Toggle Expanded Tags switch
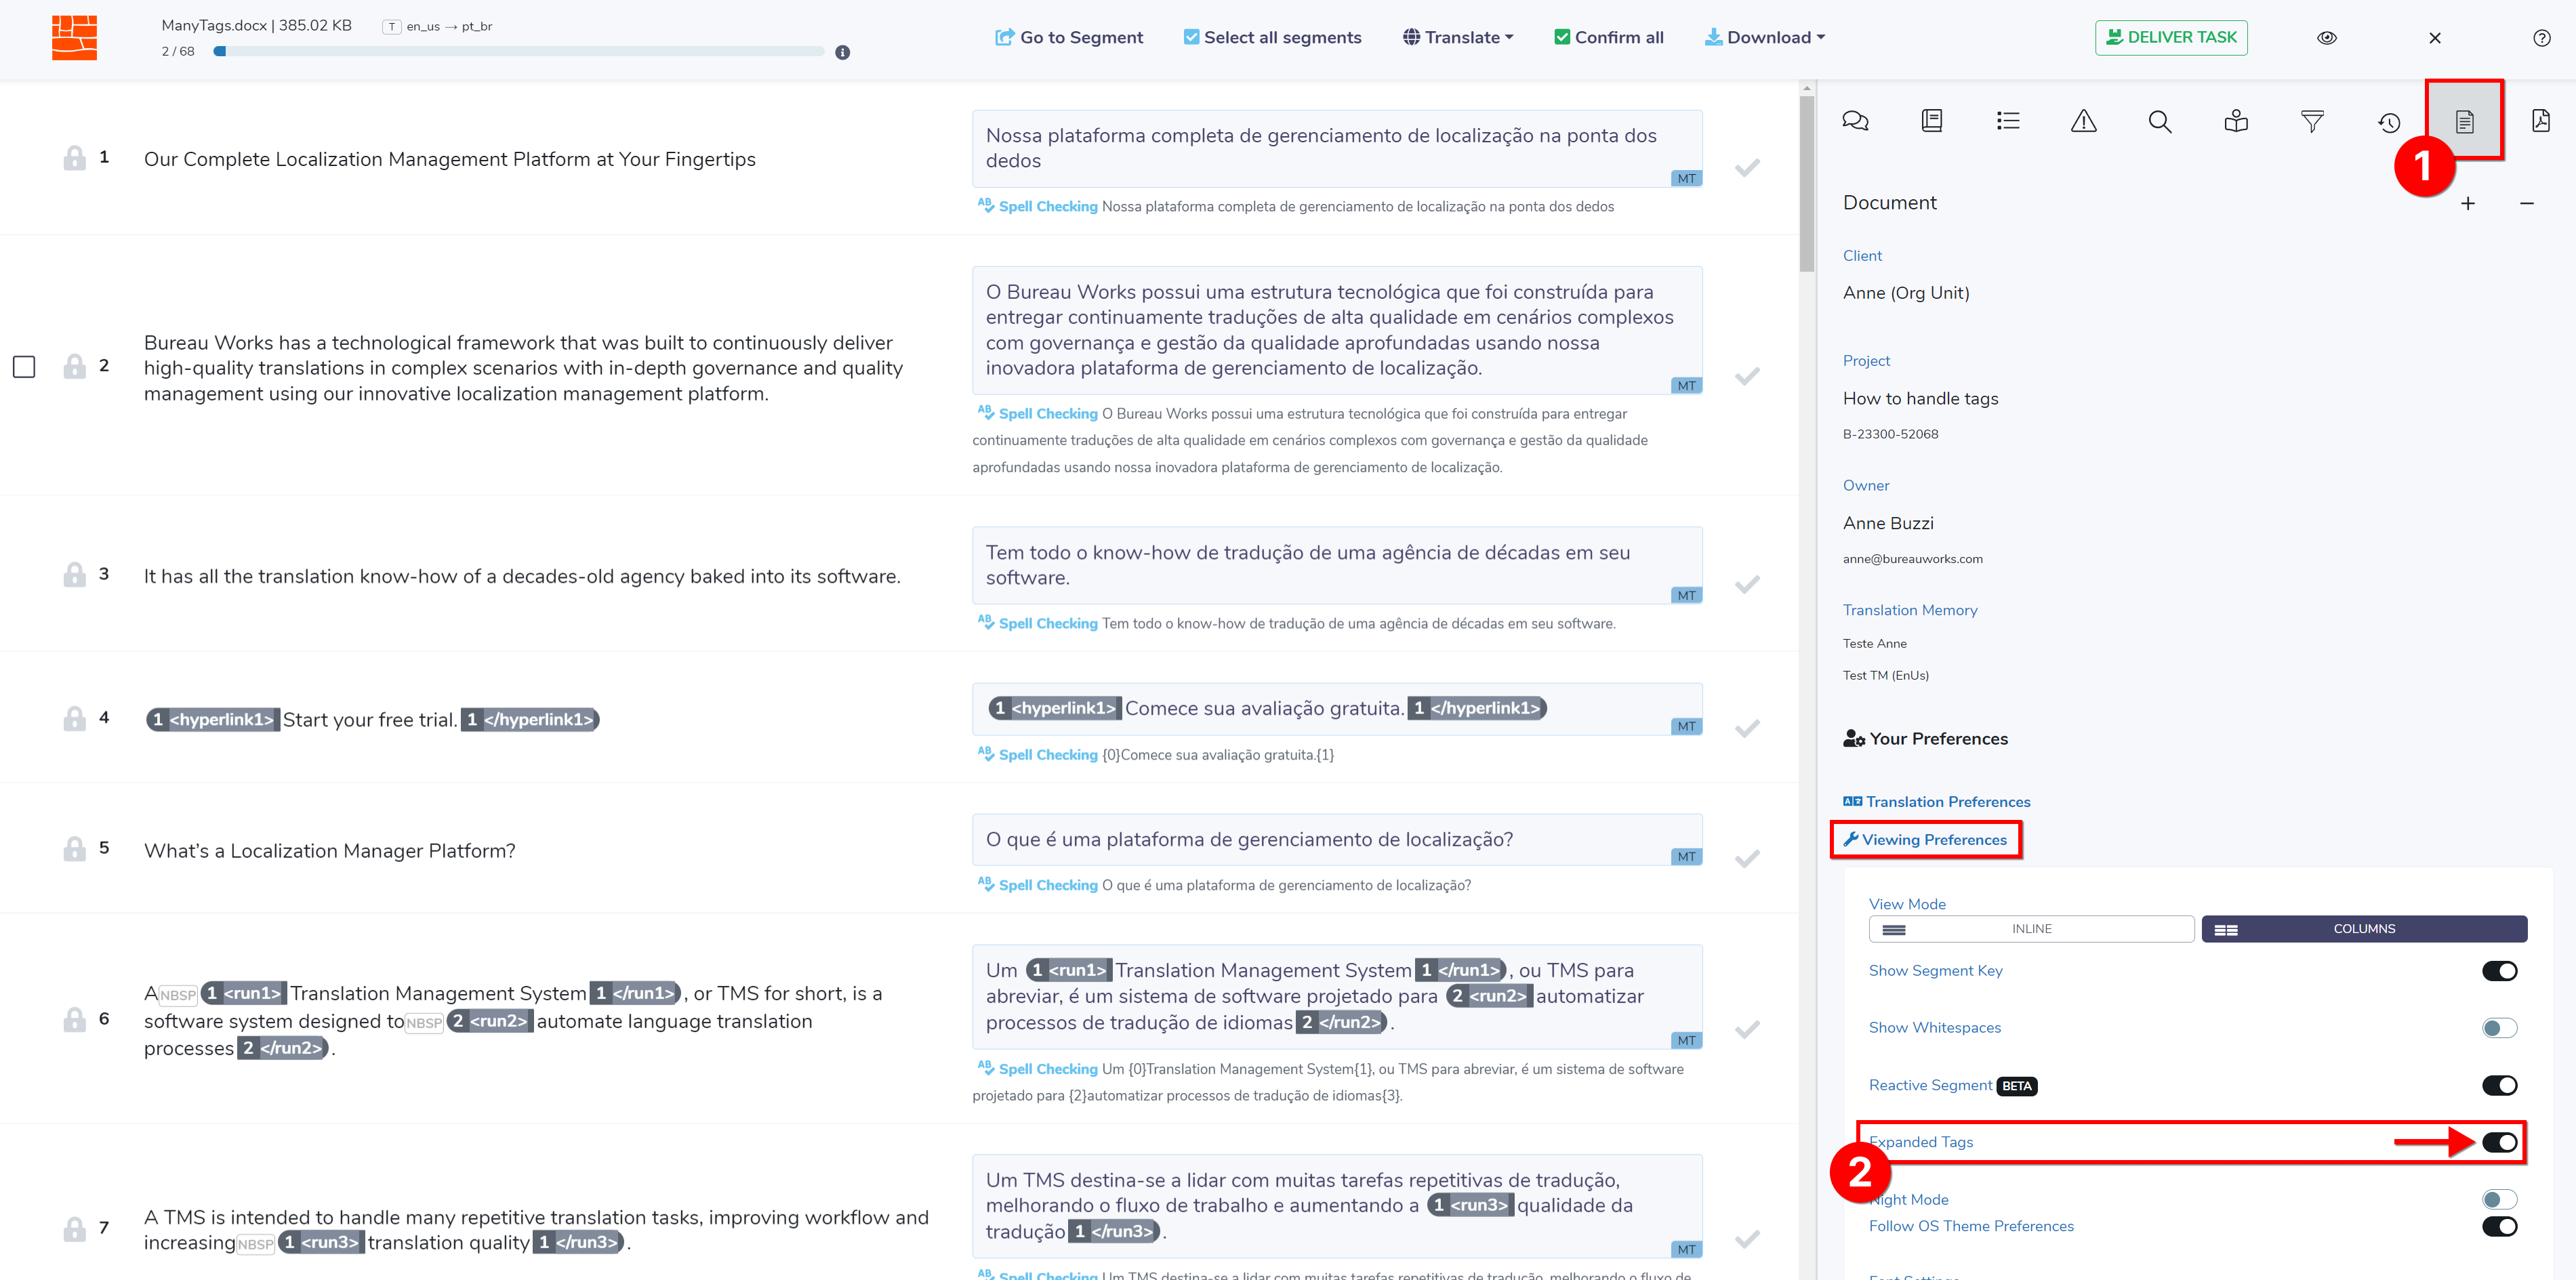The width and height of the screenshot is (2576, 1280). [2499, 1142]
